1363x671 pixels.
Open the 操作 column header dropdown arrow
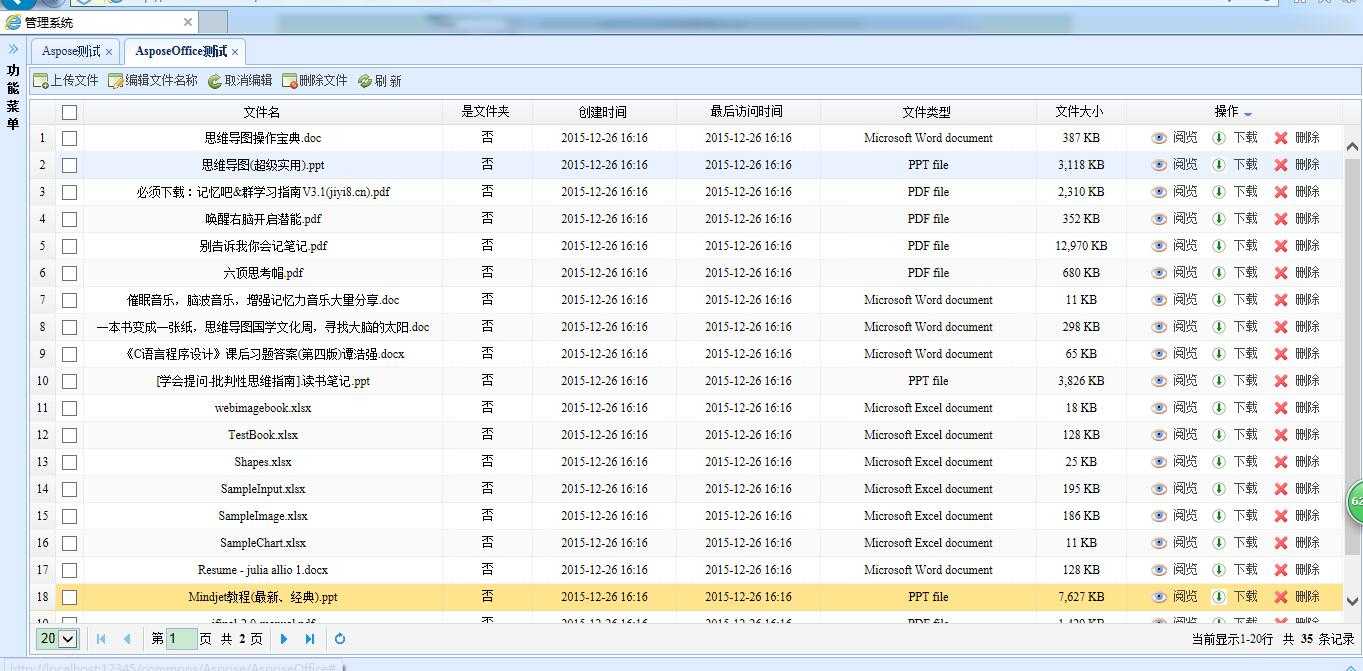[1248, 113]
